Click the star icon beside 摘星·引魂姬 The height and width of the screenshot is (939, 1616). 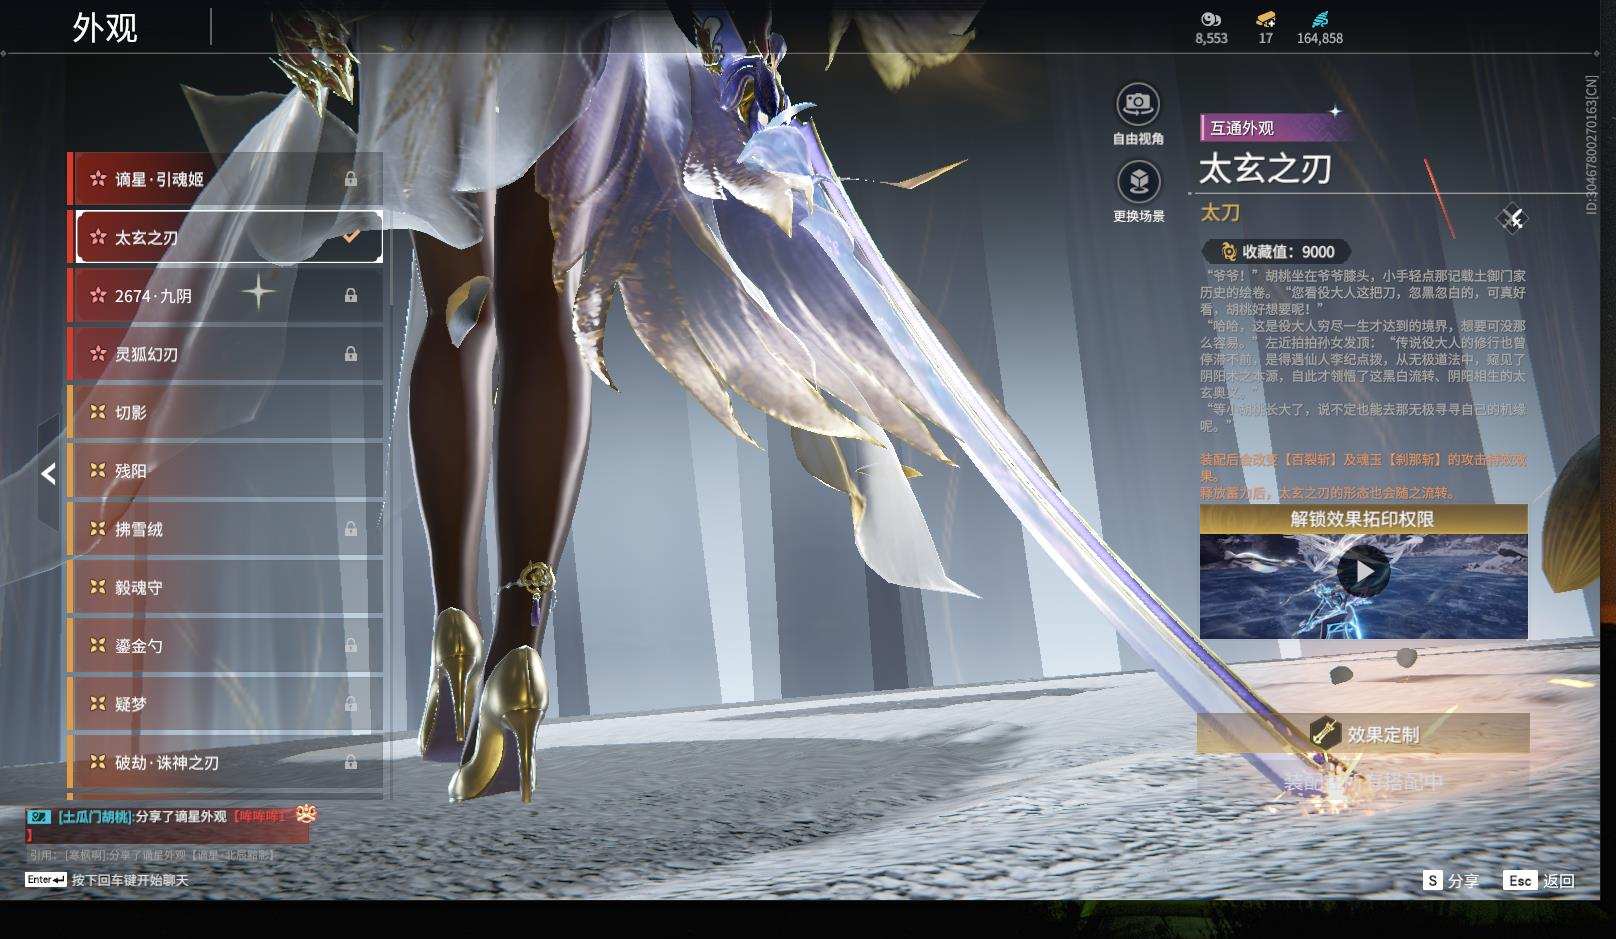click(x=98, y=179)
